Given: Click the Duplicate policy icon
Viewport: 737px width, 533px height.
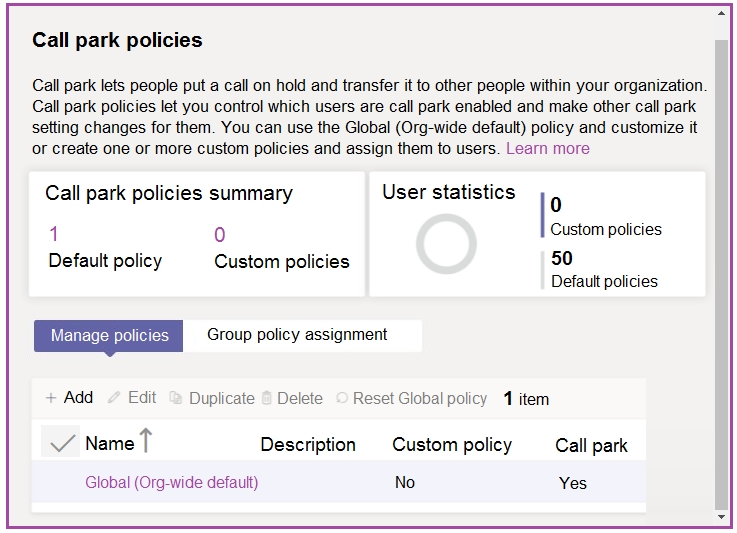Looking at the screenshot, I should click(x=176, y=398).
